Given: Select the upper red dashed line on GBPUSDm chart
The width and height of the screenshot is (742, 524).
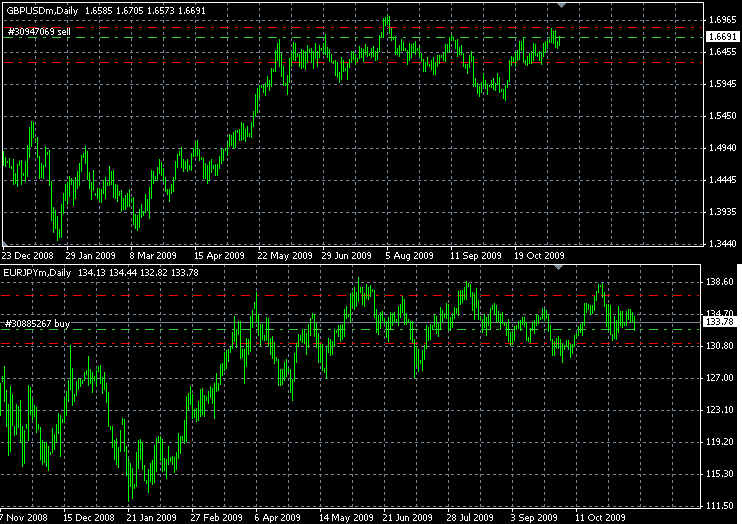Looking at the screenshot, I should (355, 28).
